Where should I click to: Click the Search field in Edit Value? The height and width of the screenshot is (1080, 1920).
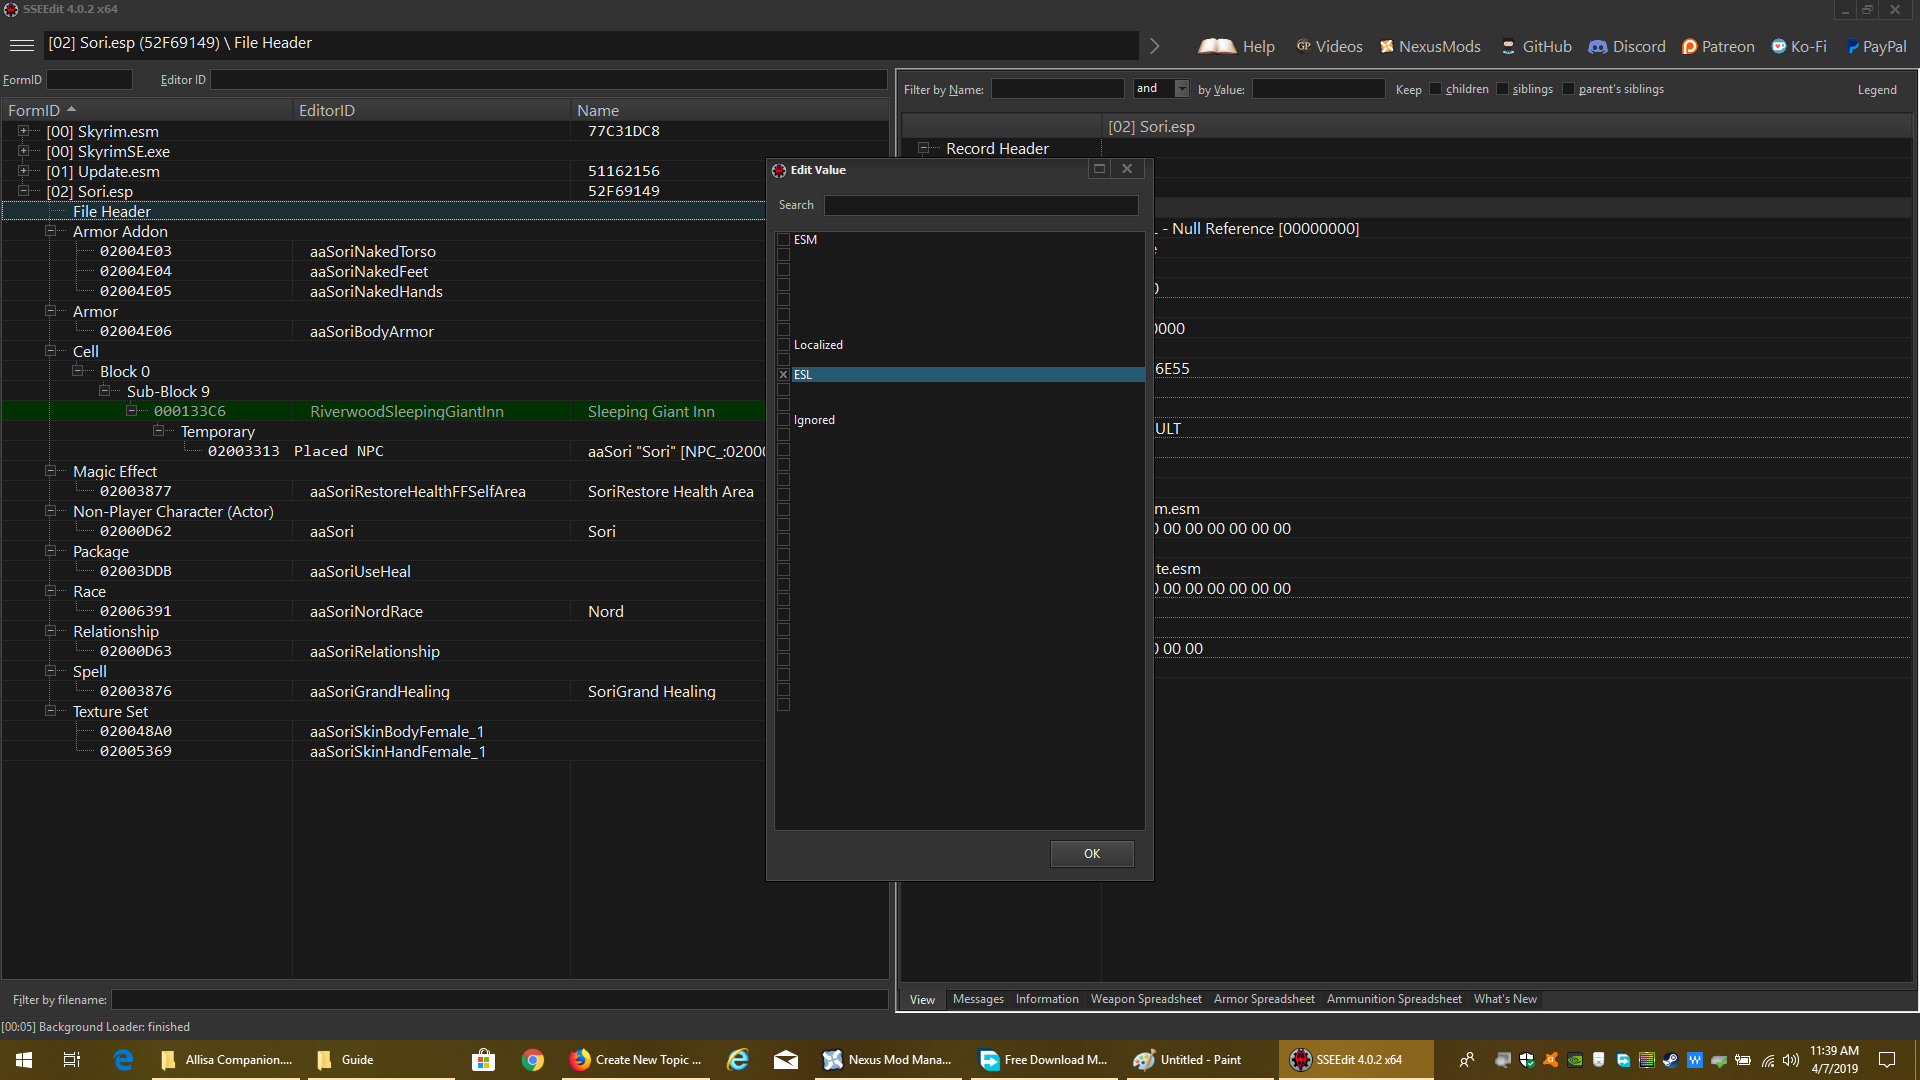click(x=980, y=205)
